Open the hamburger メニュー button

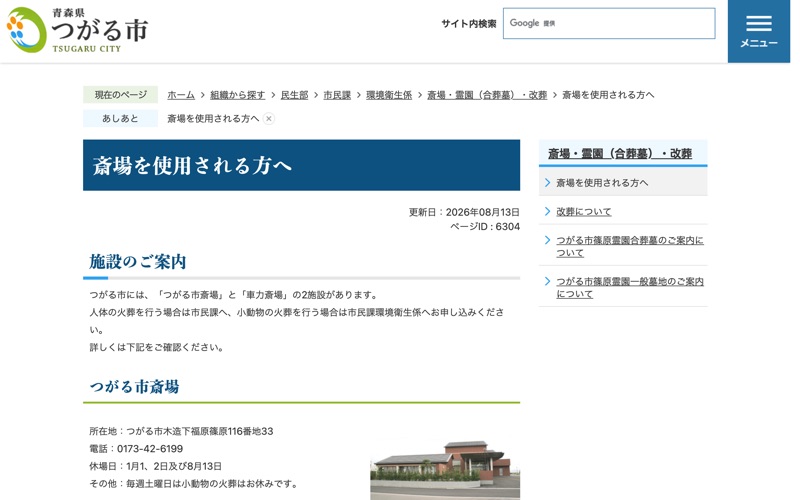[x=758, y=31]
